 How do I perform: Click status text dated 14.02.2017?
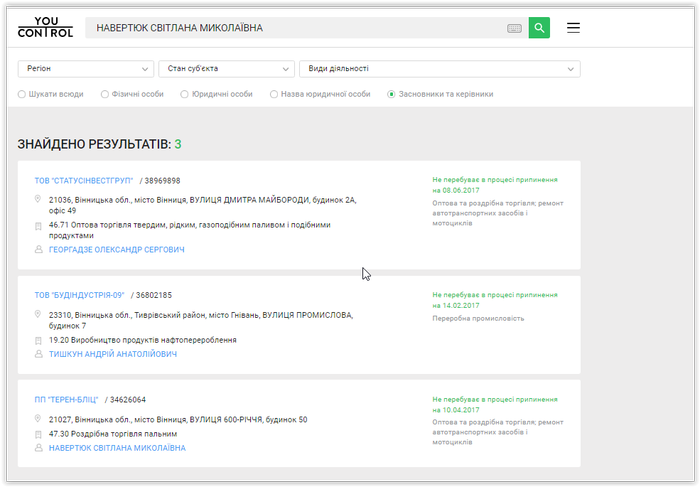(495, 300)
